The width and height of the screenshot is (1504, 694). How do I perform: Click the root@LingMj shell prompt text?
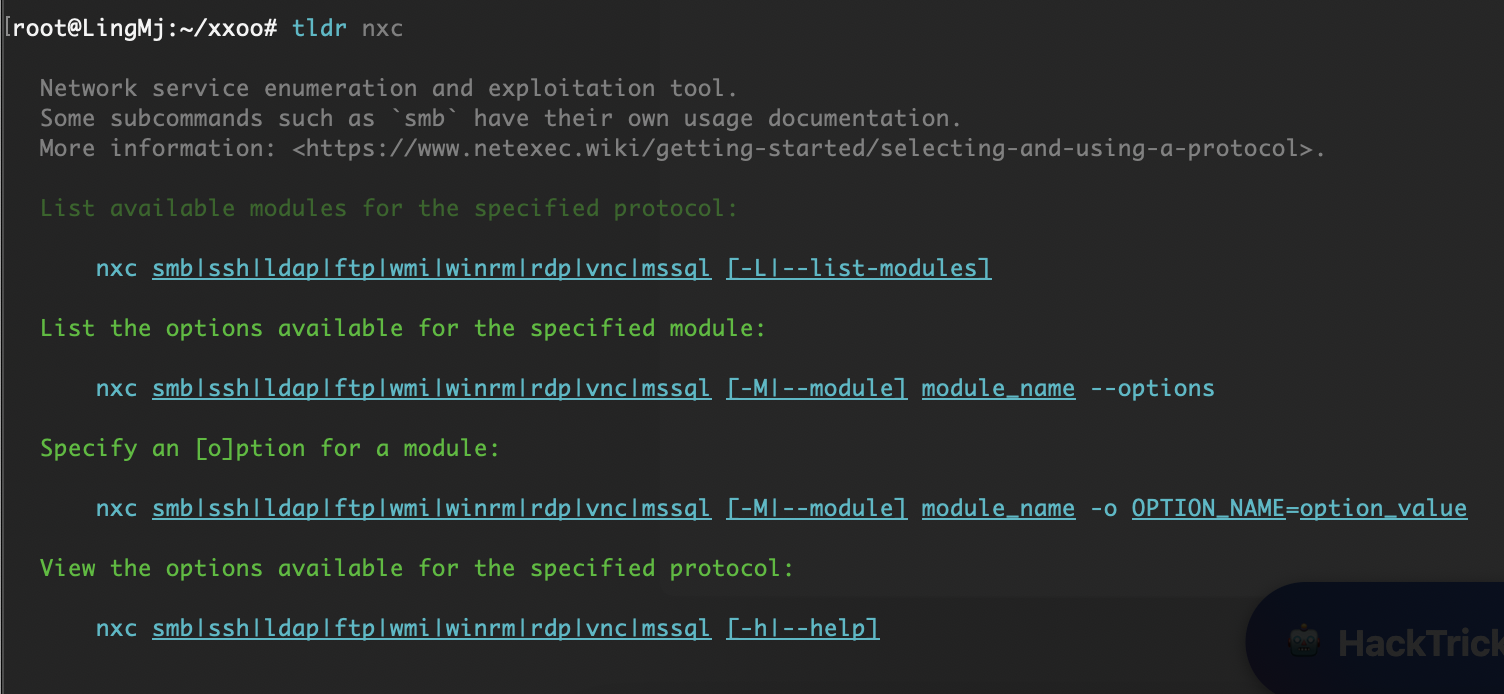tap(144, 28)
